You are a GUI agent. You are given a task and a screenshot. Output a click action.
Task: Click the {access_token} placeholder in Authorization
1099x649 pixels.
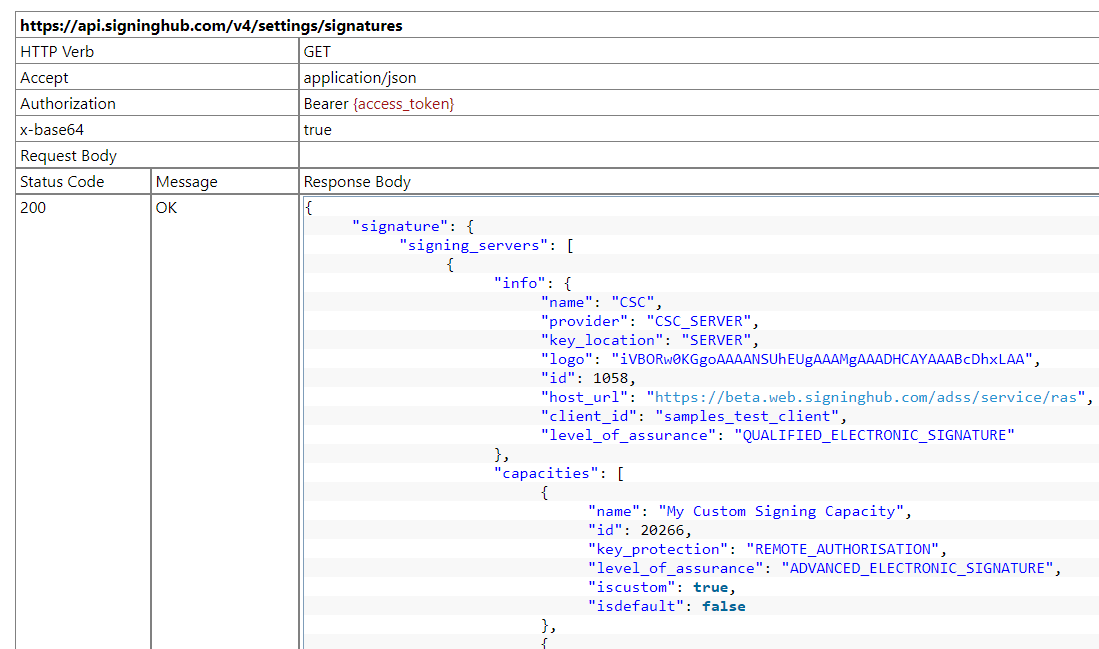(x=403, y=104)
